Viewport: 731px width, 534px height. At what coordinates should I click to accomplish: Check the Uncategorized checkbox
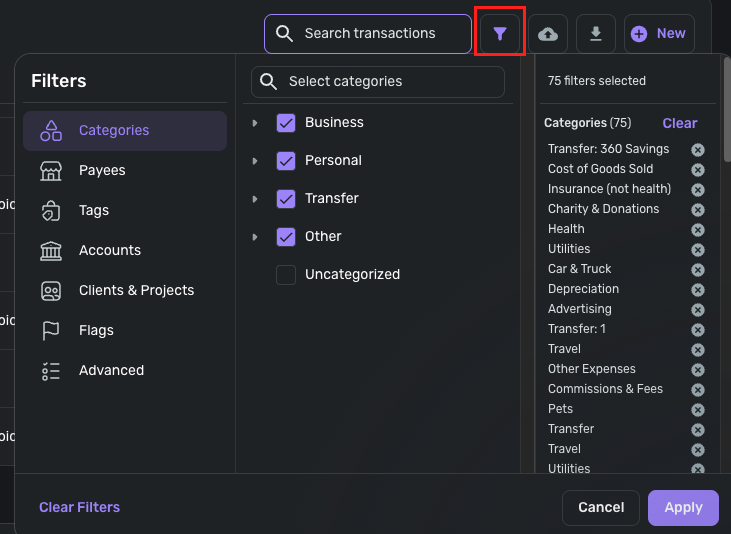[x=286, y=275]
